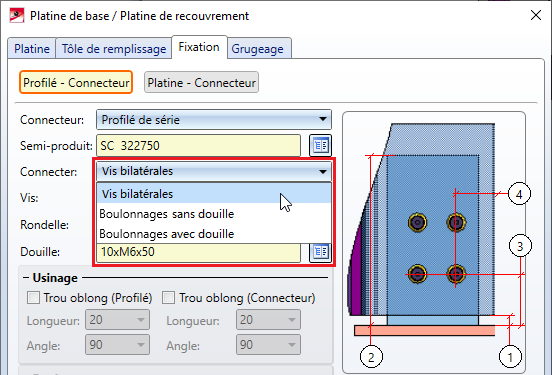The width and height of the screenshot is (552, 375).
Task: Open the Connecteur dropdown Profilé de série
Action: (x=214, y=120)
